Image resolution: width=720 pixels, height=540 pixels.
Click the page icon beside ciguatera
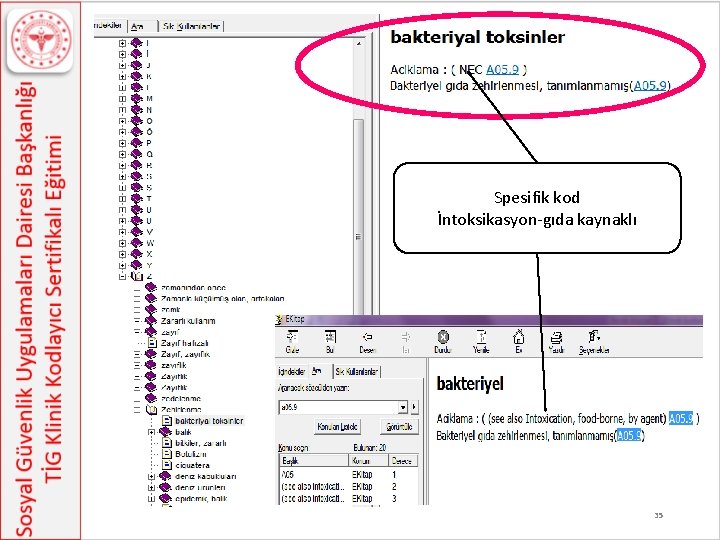pyautogui.click(x=167, y=465)
